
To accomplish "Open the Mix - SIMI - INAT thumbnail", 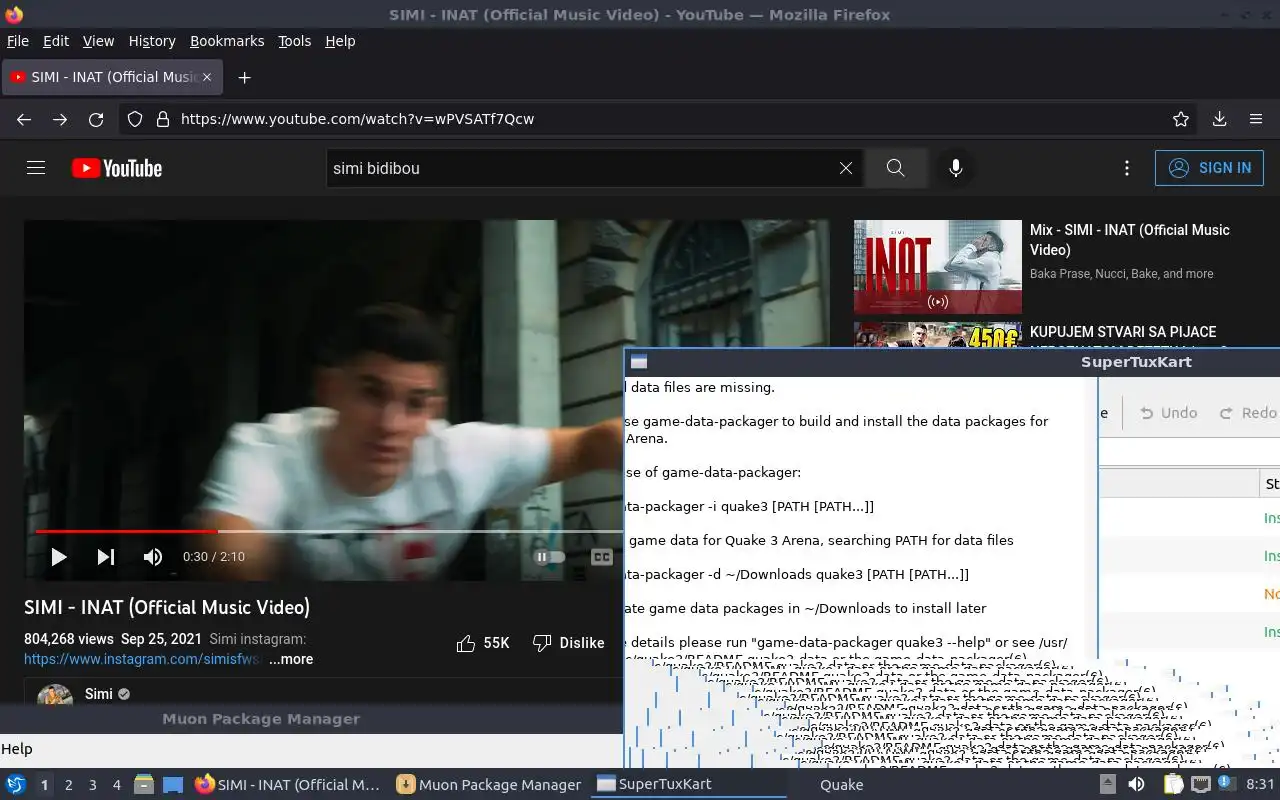I will click(938, 267).
